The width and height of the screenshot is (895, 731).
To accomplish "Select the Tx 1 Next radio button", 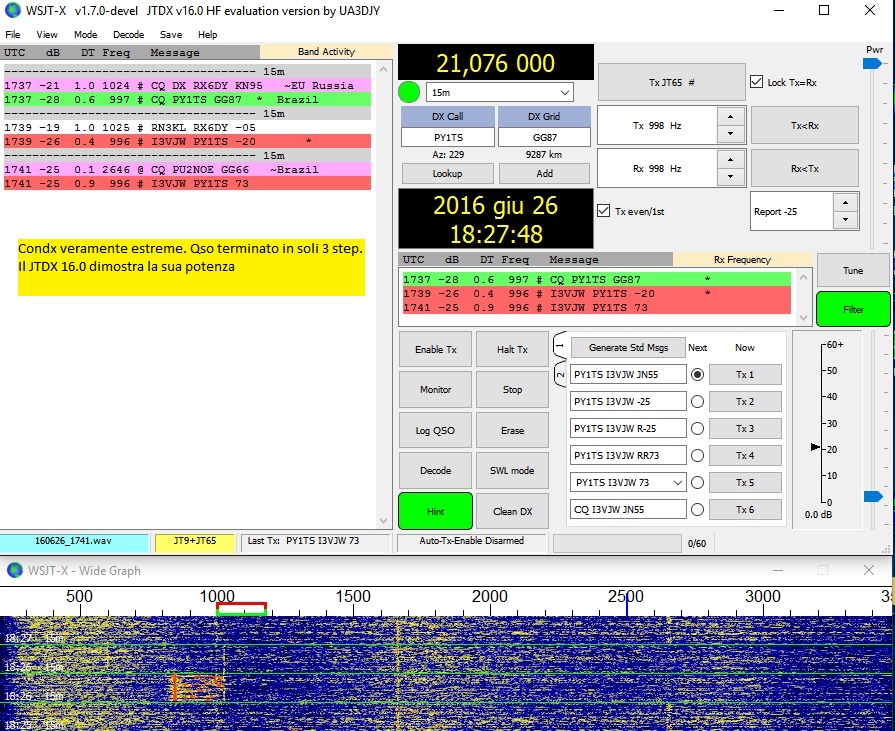I will (697, 375).
